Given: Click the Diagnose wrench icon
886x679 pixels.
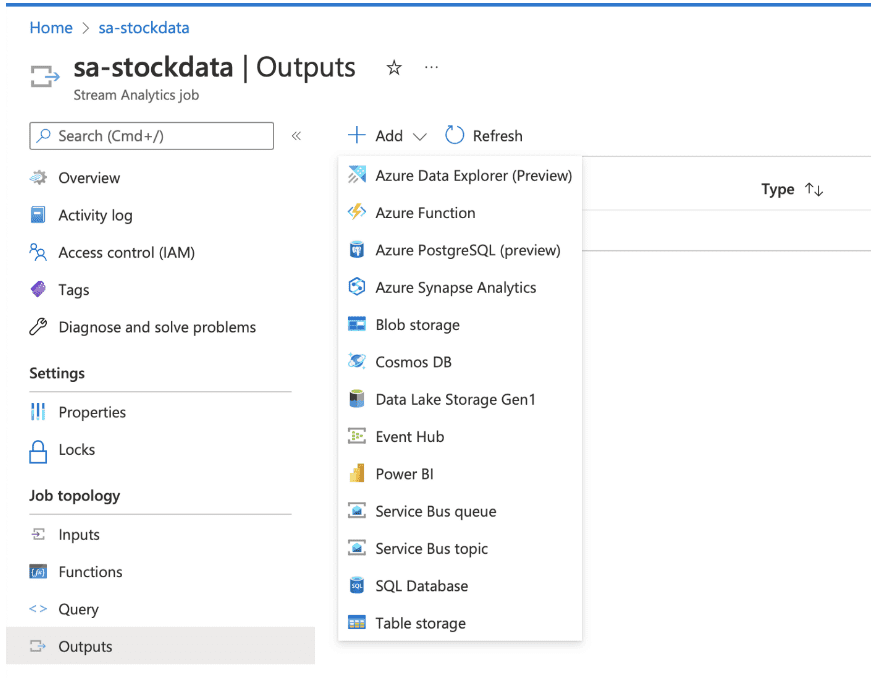Looking at the screenshot, I should [38, 327].
